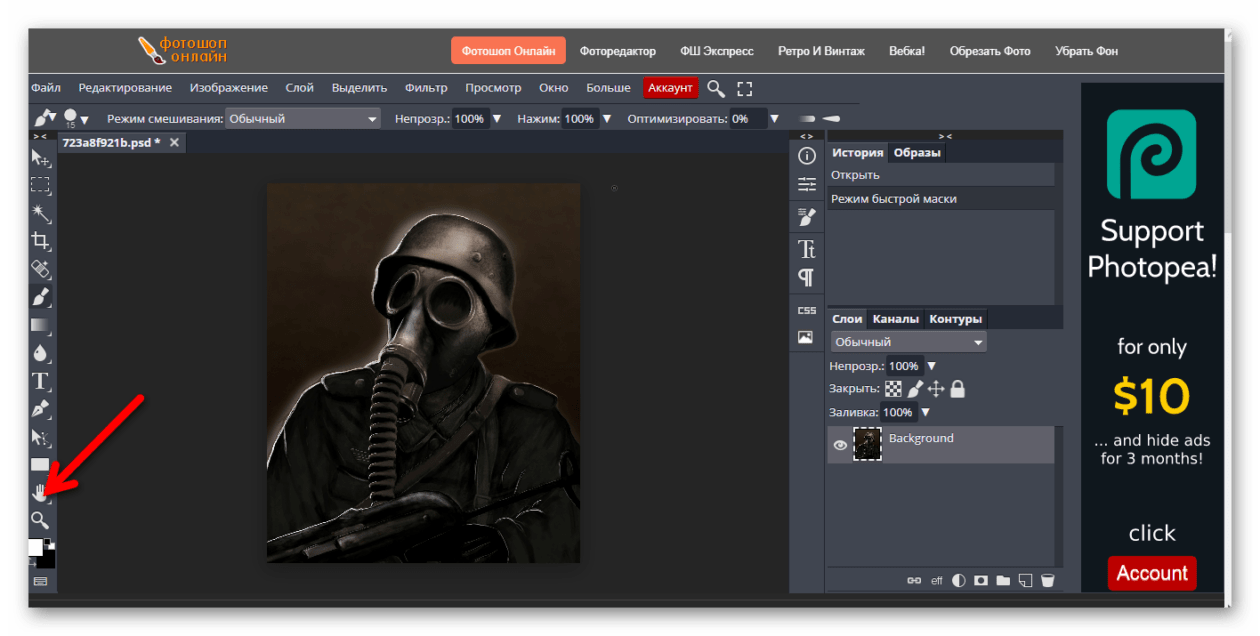Open layer blend mode Обычный dropdown
The image size is (1260, 636).
tap(908, 342)
